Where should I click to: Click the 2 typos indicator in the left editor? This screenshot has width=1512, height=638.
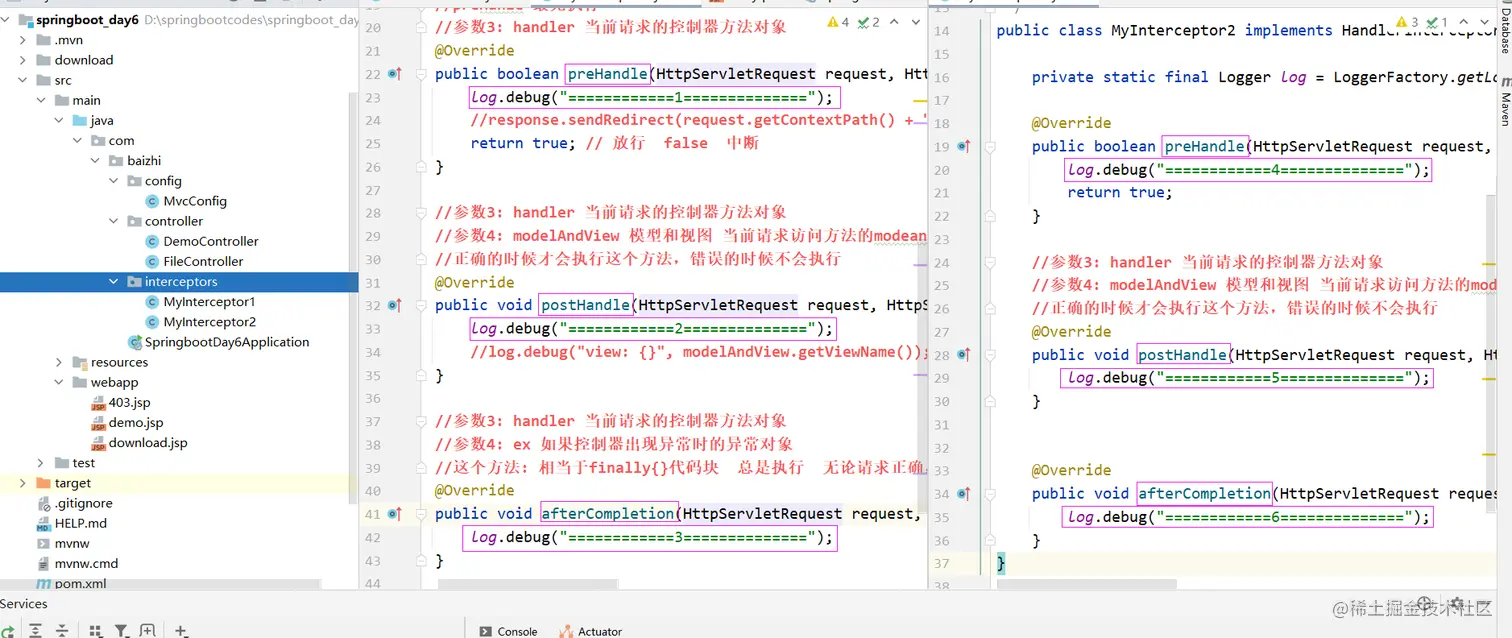pyautogui.click(x=870, y=22)
